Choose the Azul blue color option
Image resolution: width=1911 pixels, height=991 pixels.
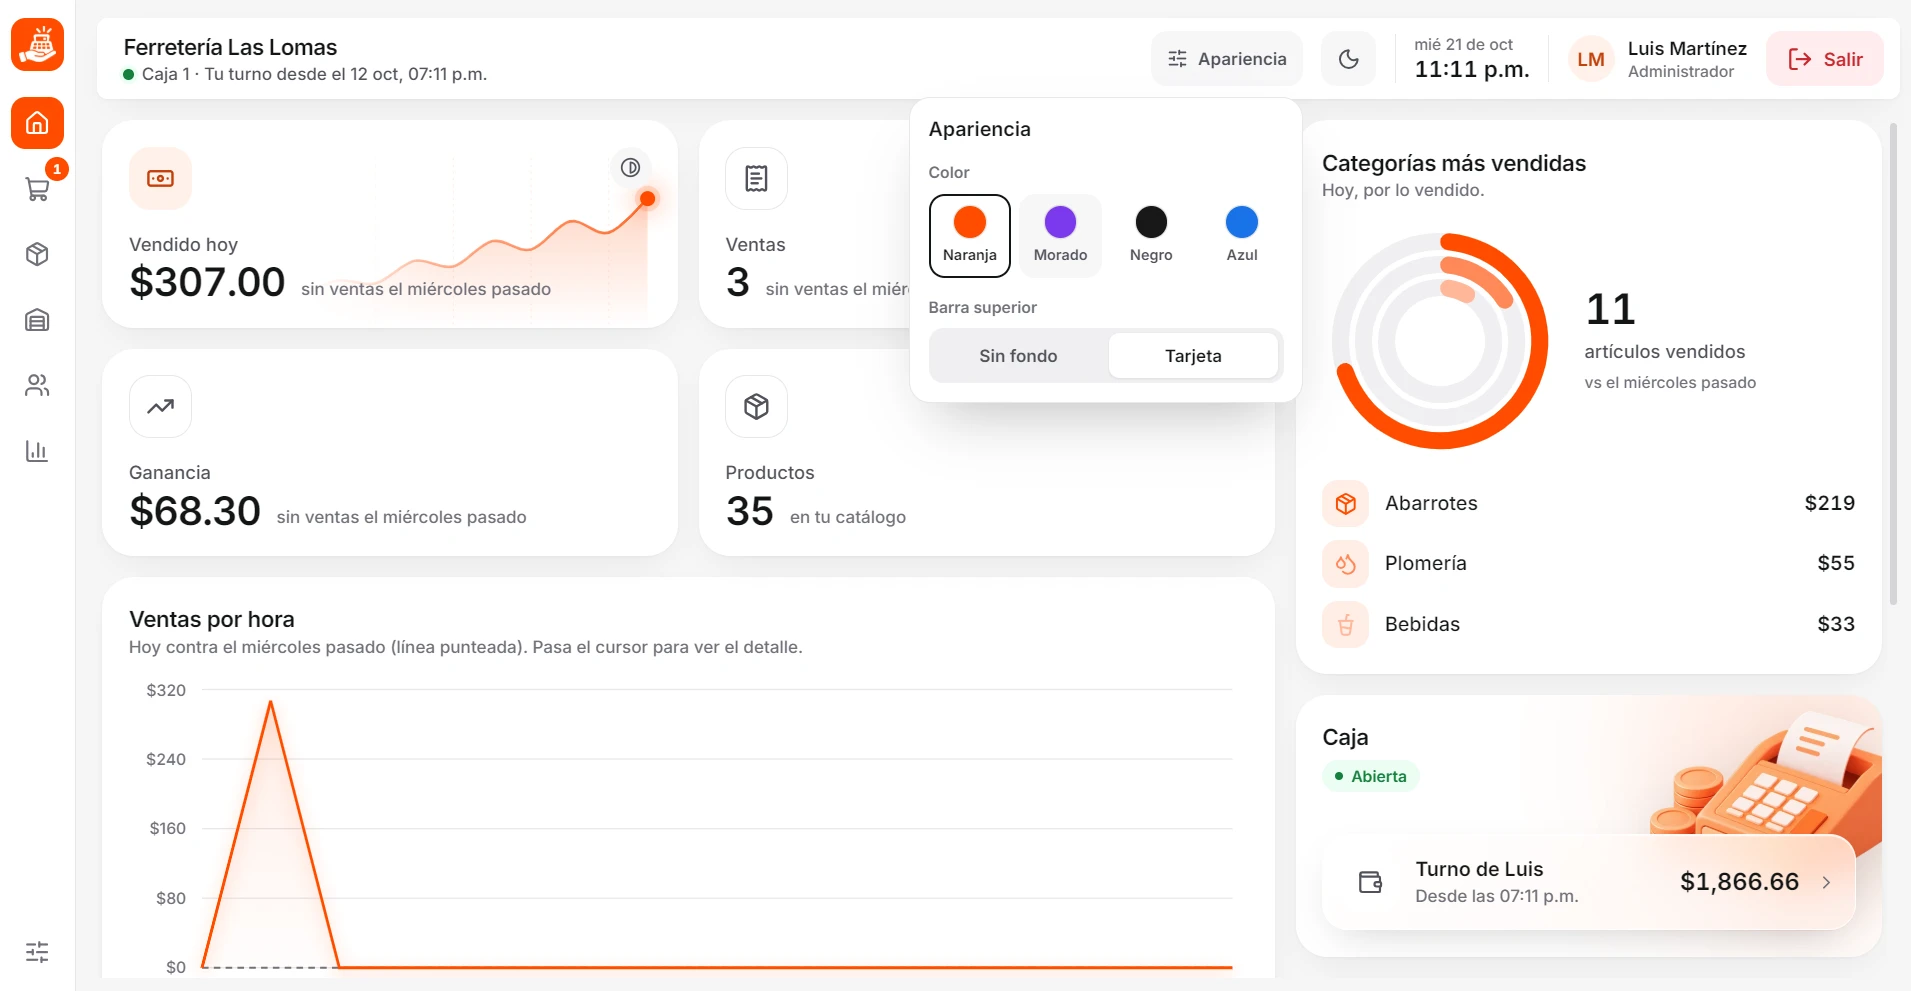1242,235
